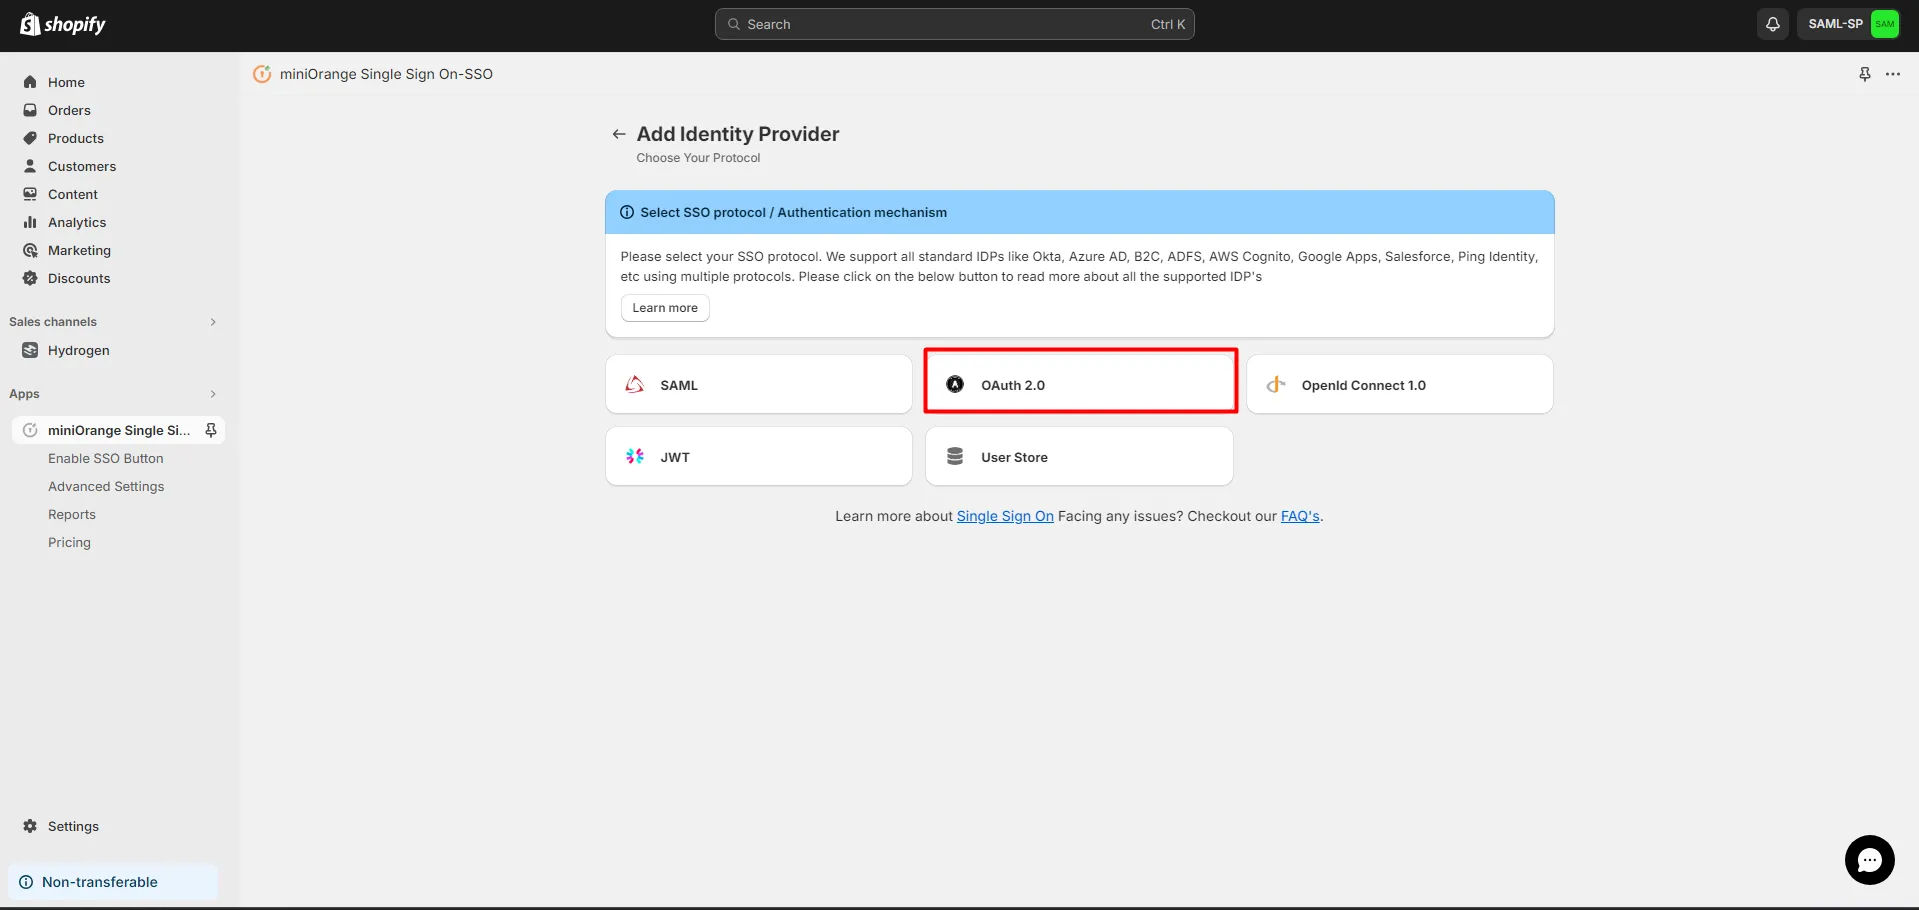Click miniOrange sidebar app icon
Screen dimensions: 1919x910
click(30, 430)
